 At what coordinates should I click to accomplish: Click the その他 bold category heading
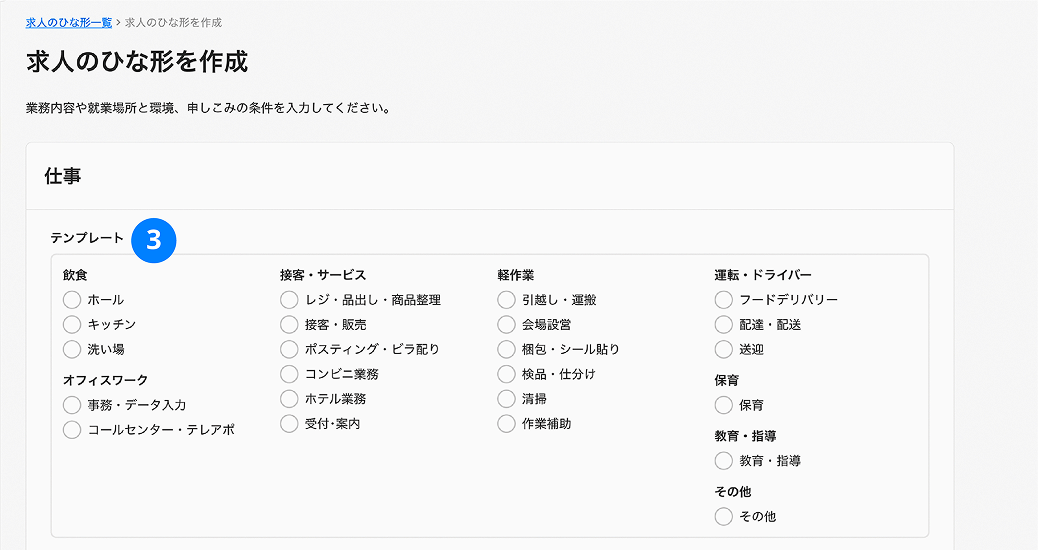tap(733, 491)
